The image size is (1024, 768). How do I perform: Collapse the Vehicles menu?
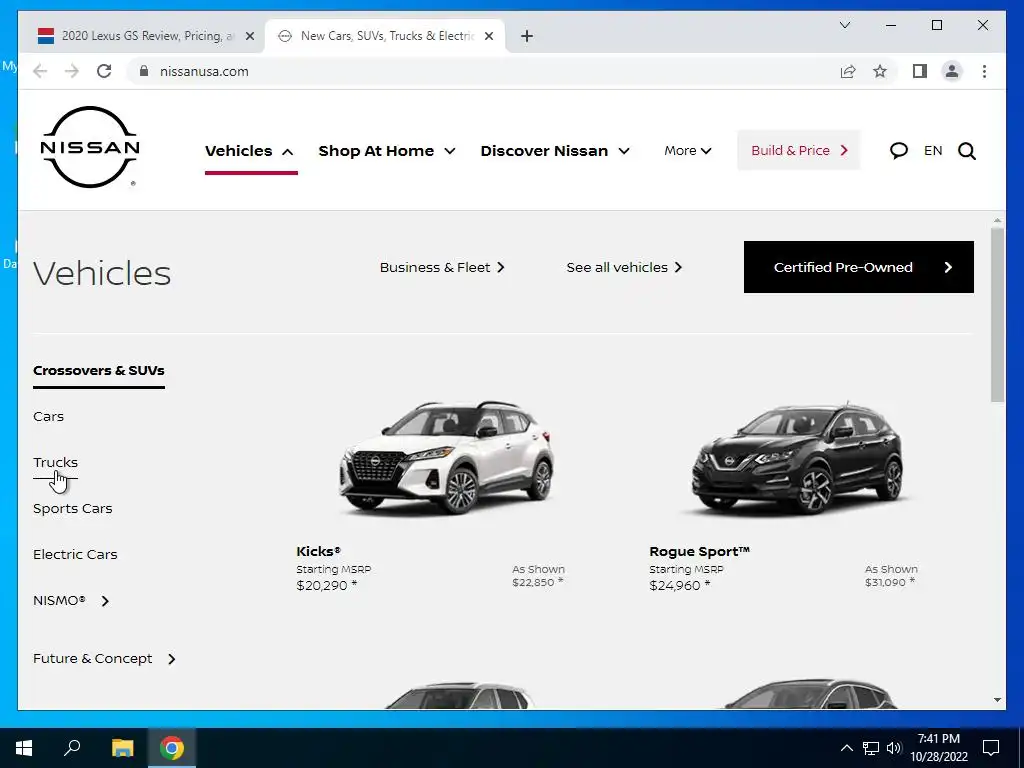pyautogui.click(x=251, y=151)
